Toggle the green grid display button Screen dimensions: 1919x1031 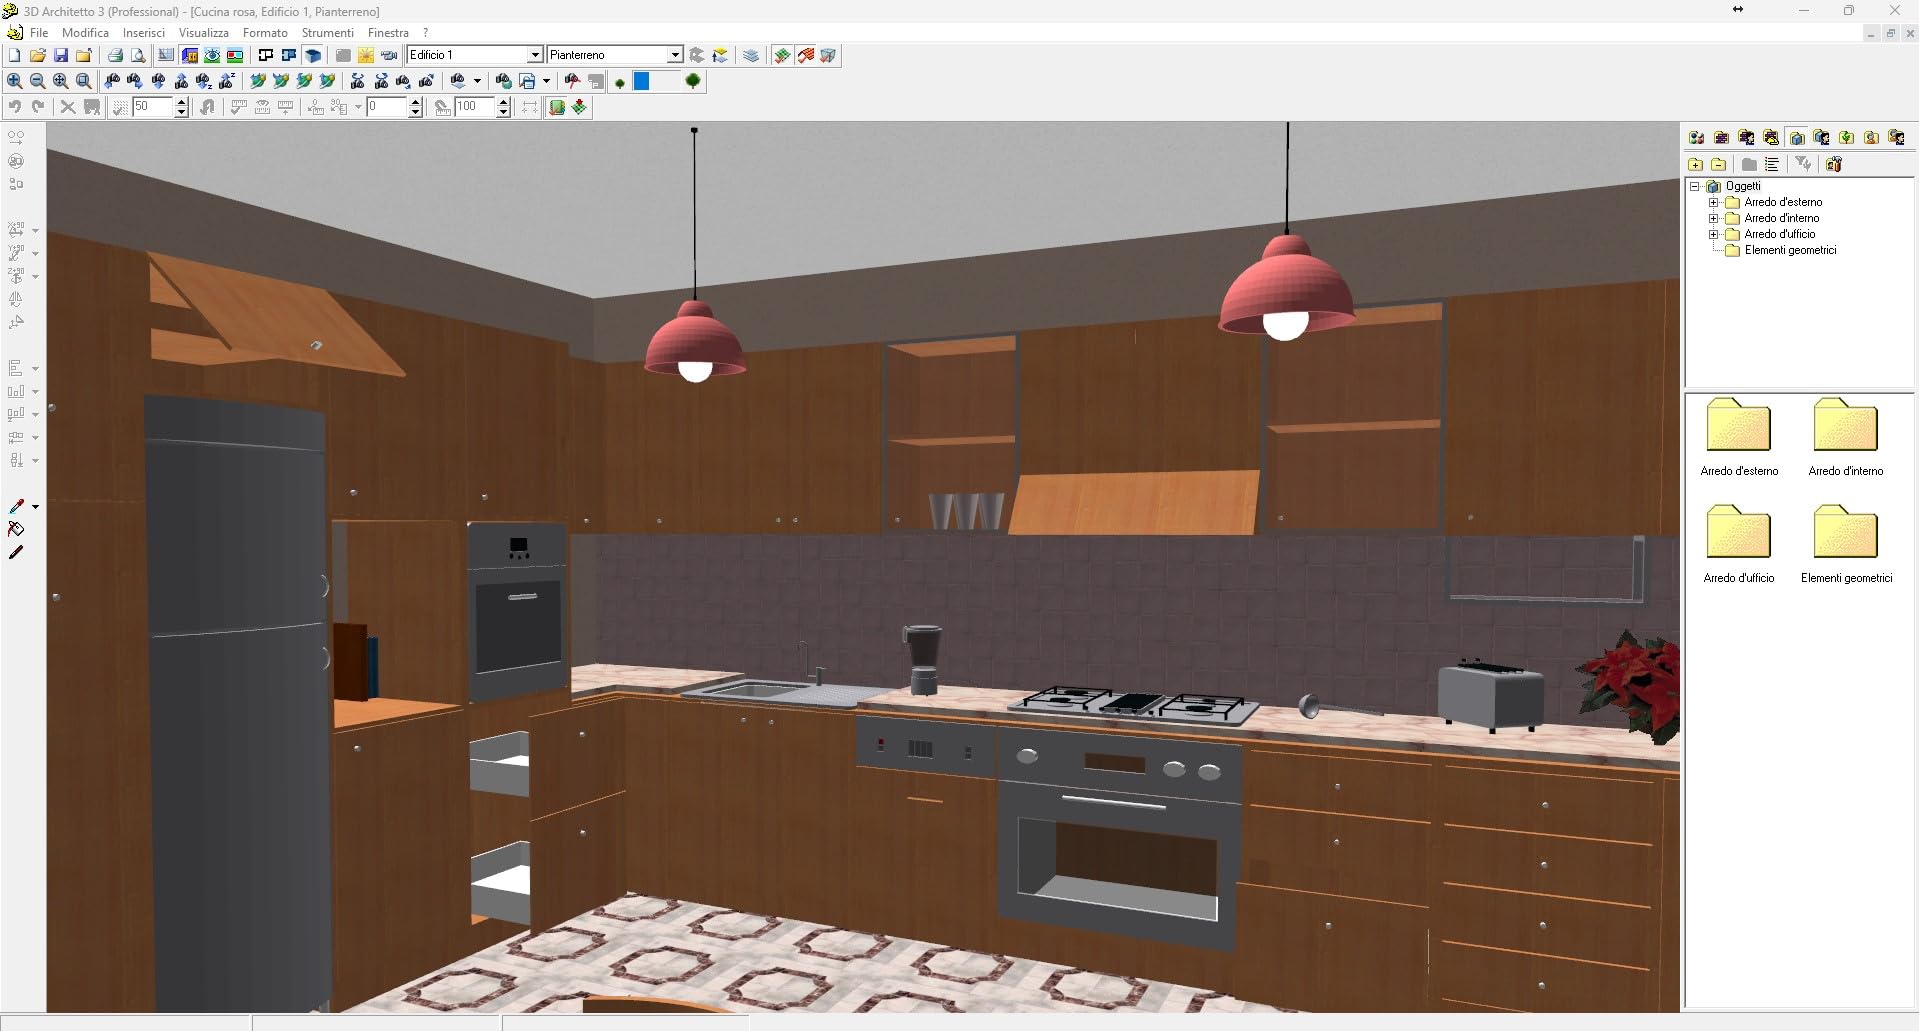(782, 55)
